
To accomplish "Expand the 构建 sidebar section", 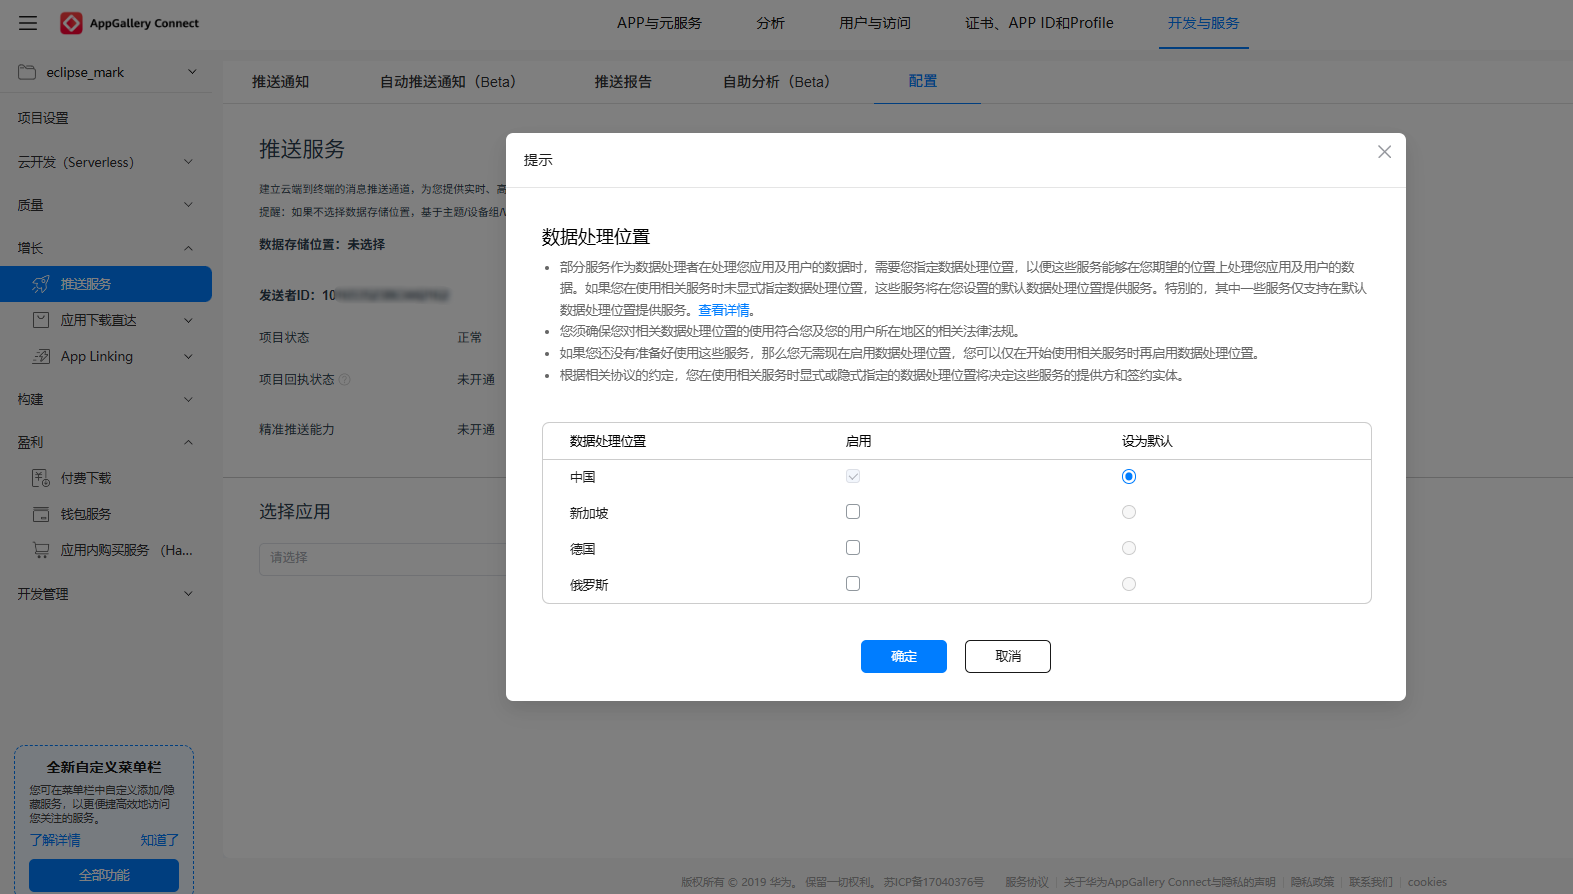I will tap(188, 399).
